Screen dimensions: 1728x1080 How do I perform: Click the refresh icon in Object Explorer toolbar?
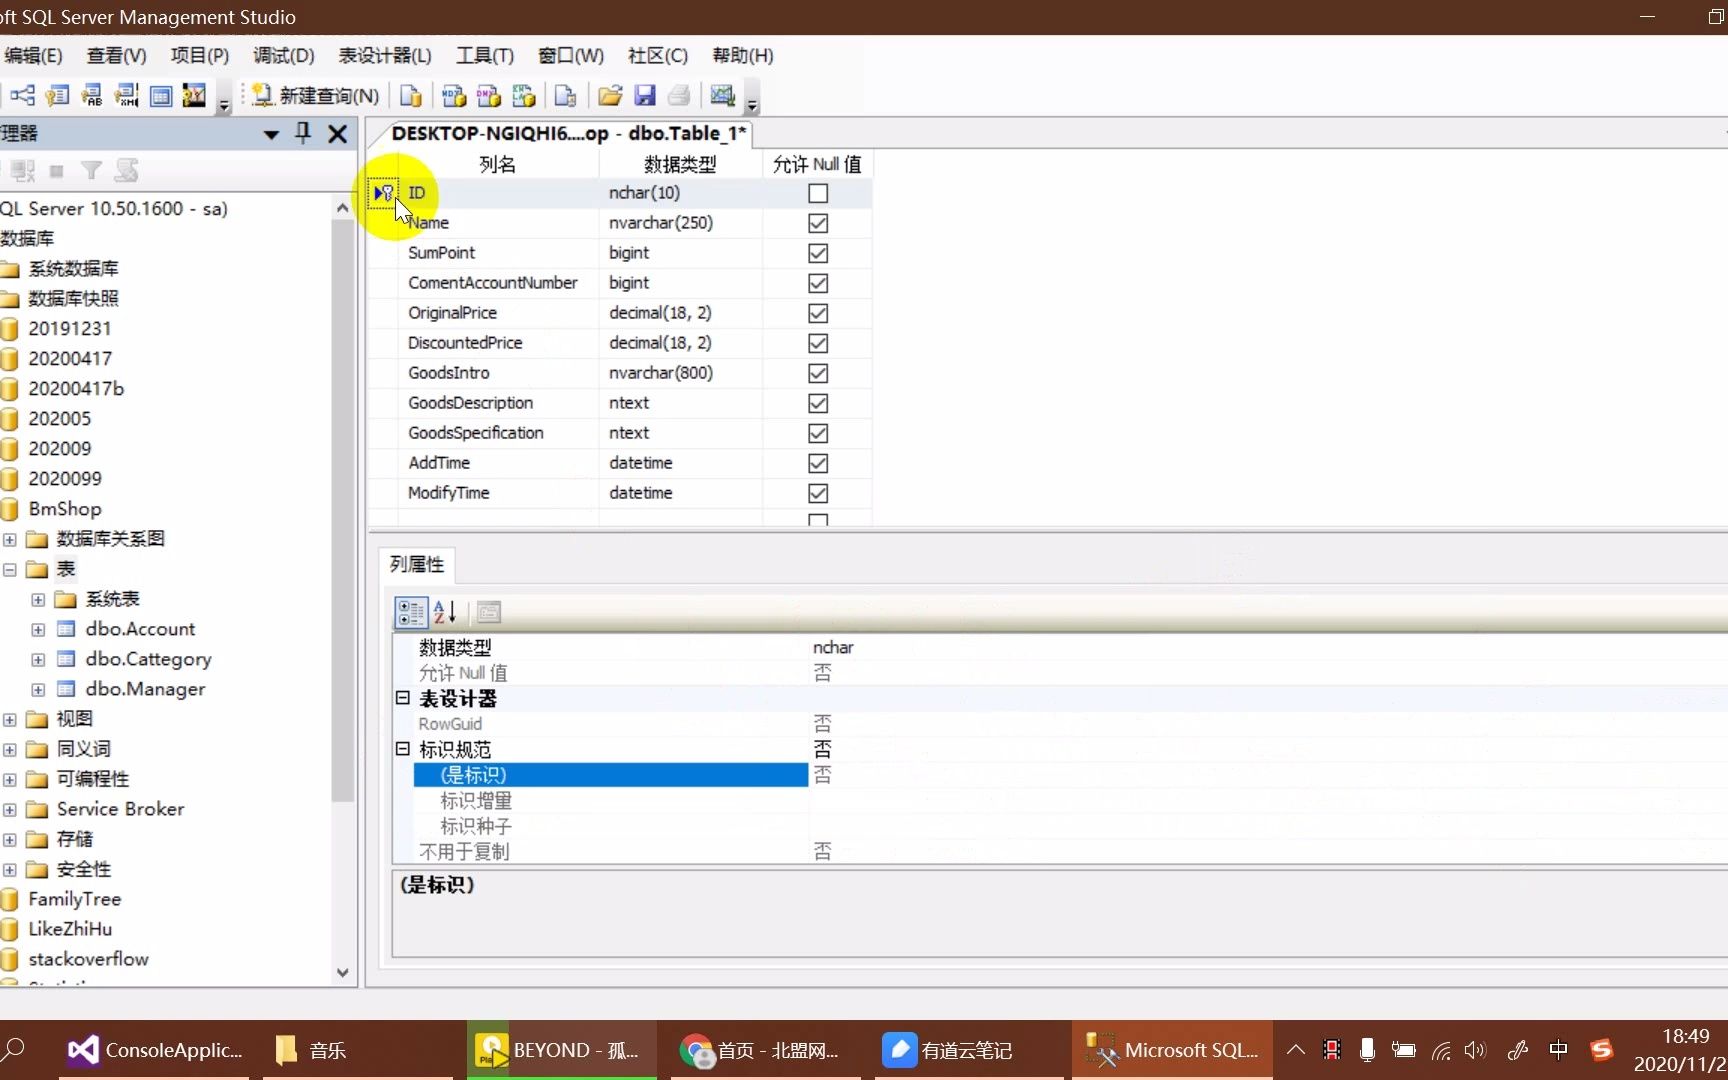pyautogui.click(x=126, y=171)
